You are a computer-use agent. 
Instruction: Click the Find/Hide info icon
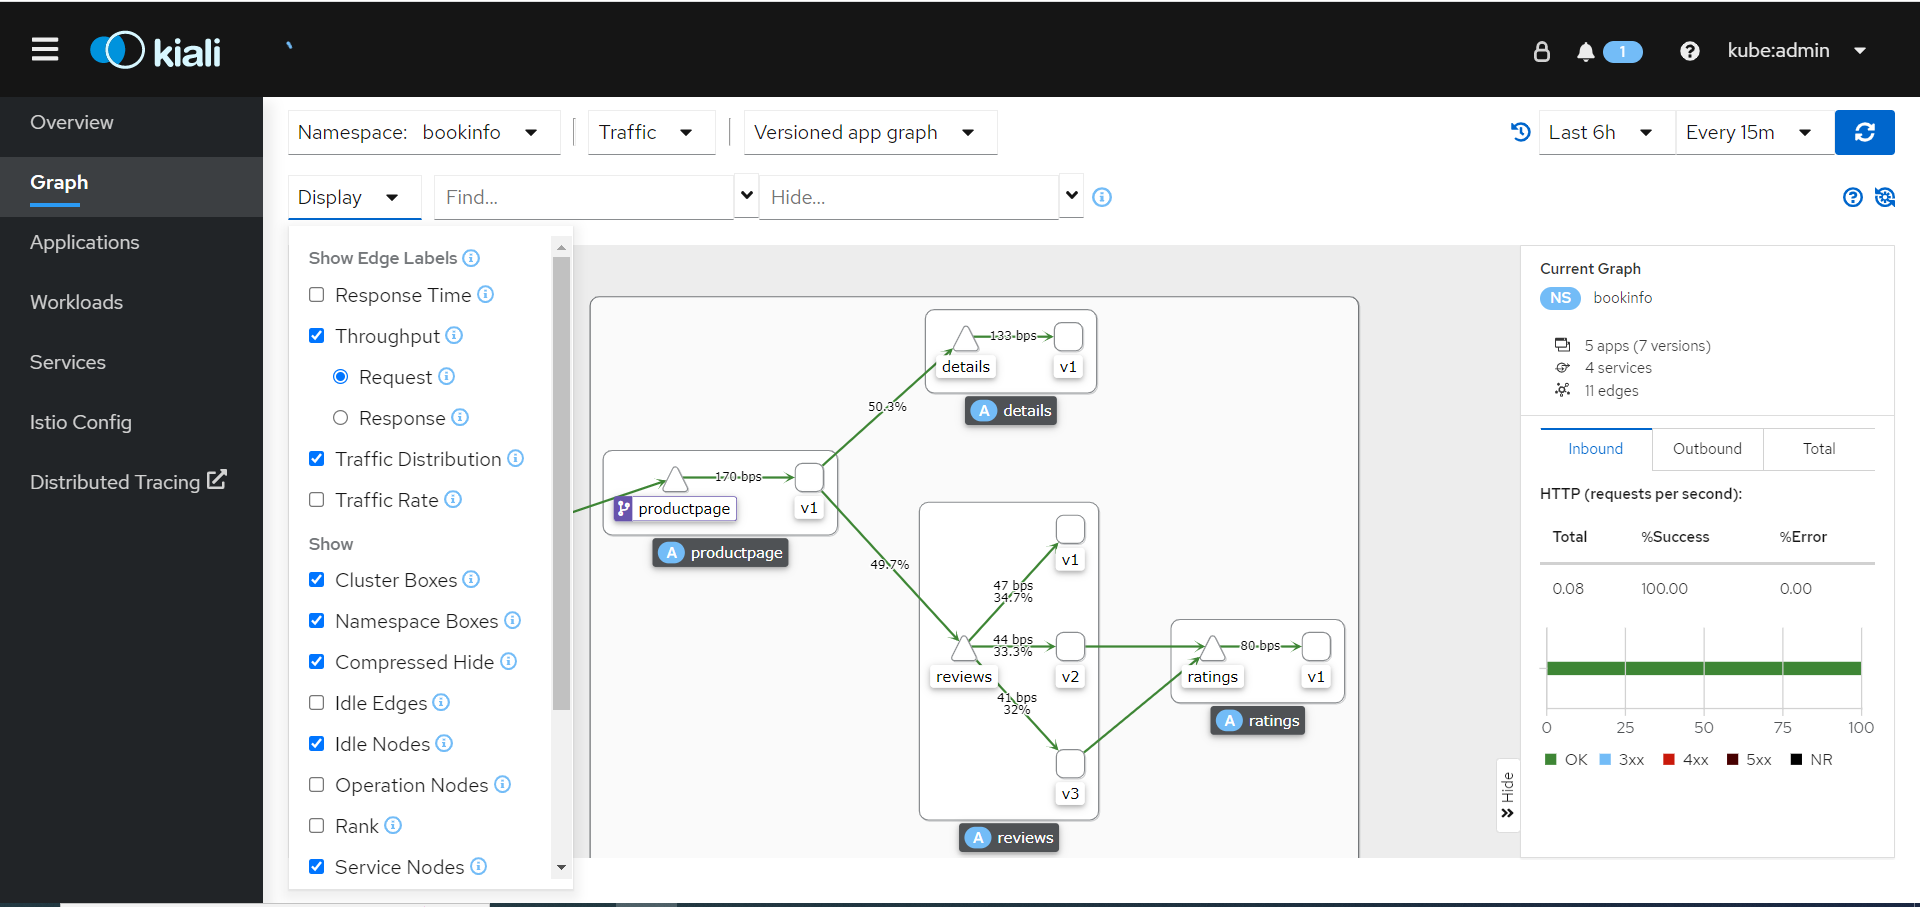(1102, 197)
